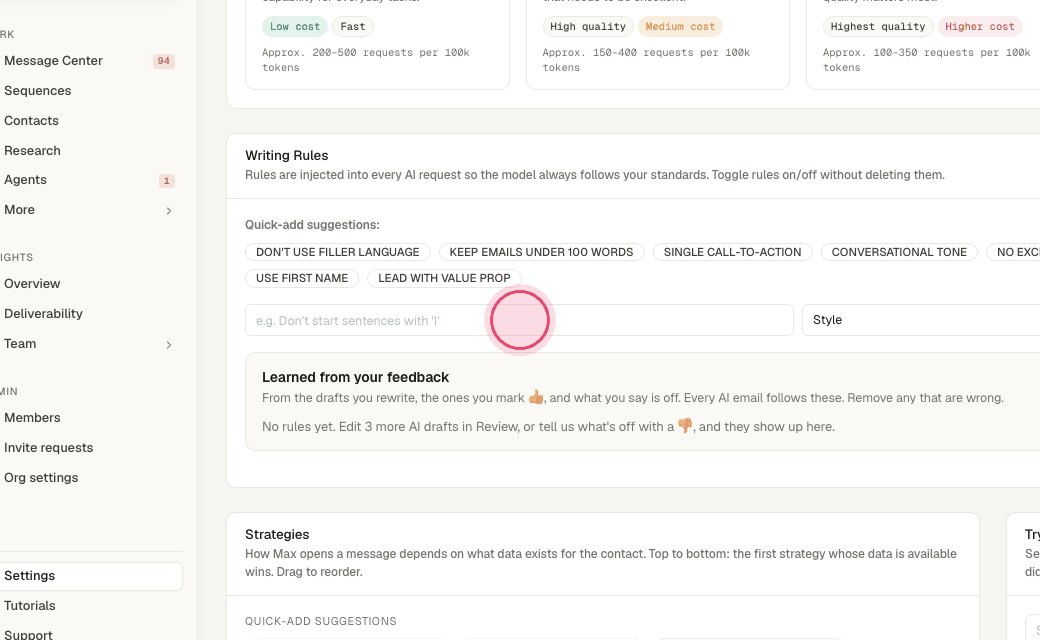Click the Agents notification badge showing 1
This screenshot has width=1040, height=640.
tap(166, 180)
